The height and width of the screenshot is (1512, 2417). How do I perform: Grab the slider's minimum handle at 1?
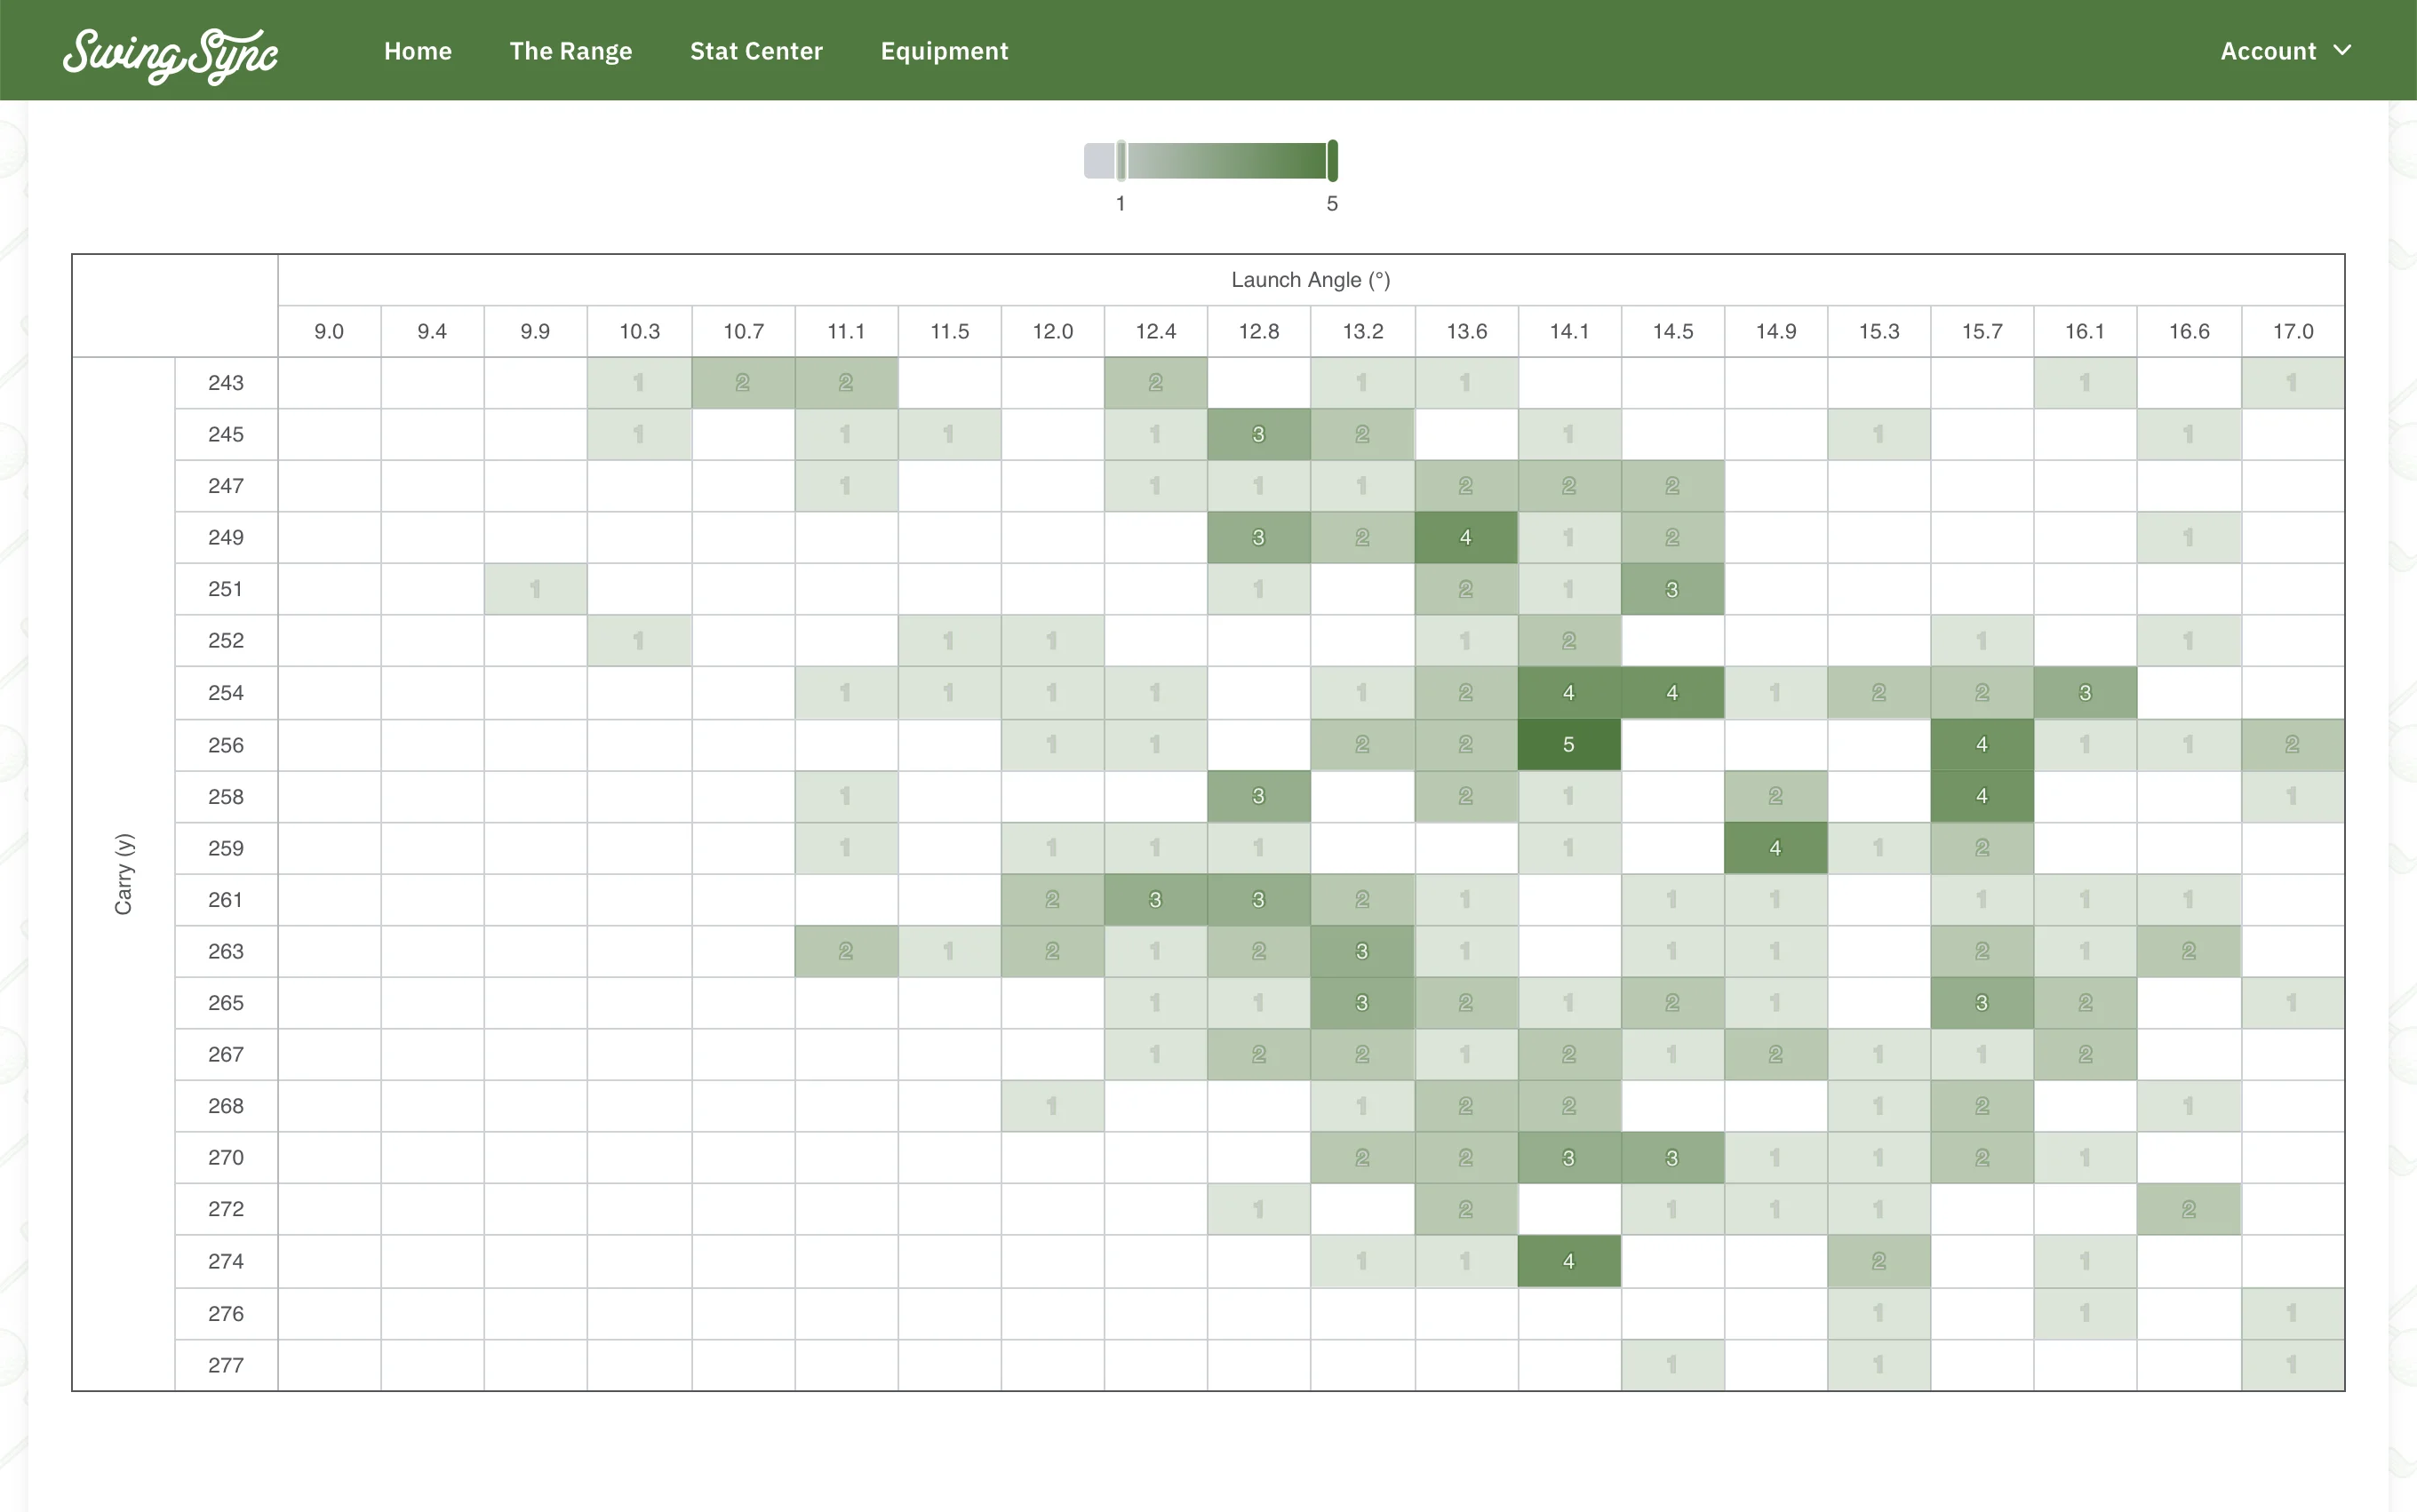tap(1121, 161)
